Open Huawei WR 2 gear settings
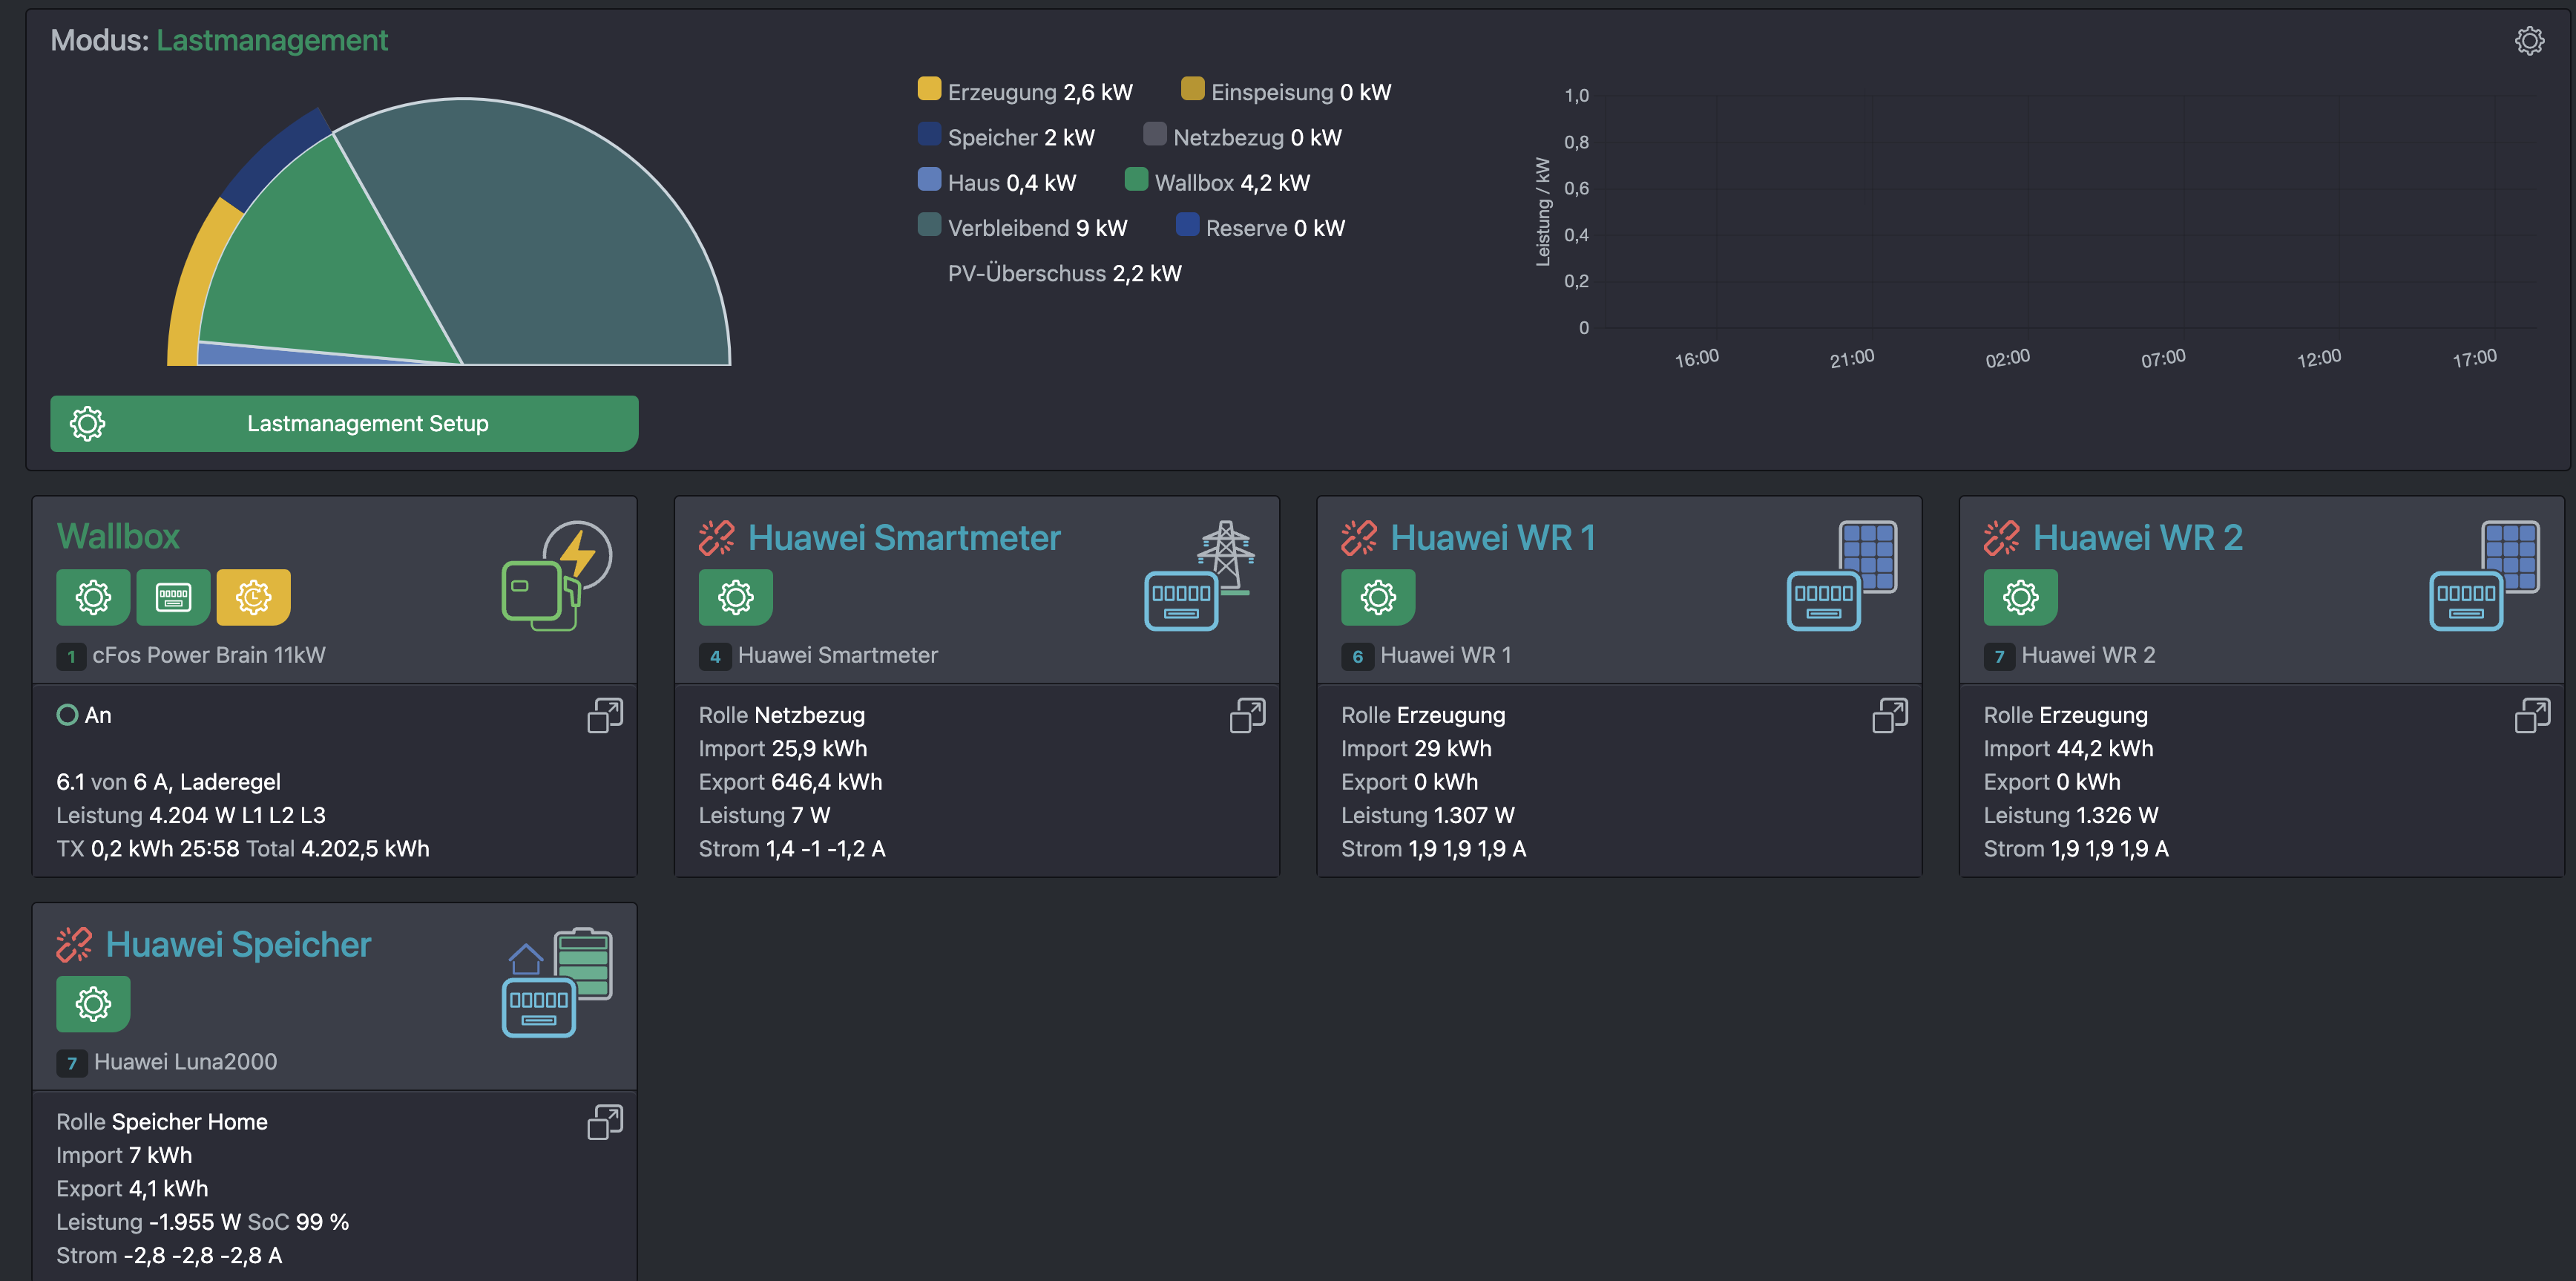Viewport: 2576px width, 1281px height. (x=2021, y=597)
